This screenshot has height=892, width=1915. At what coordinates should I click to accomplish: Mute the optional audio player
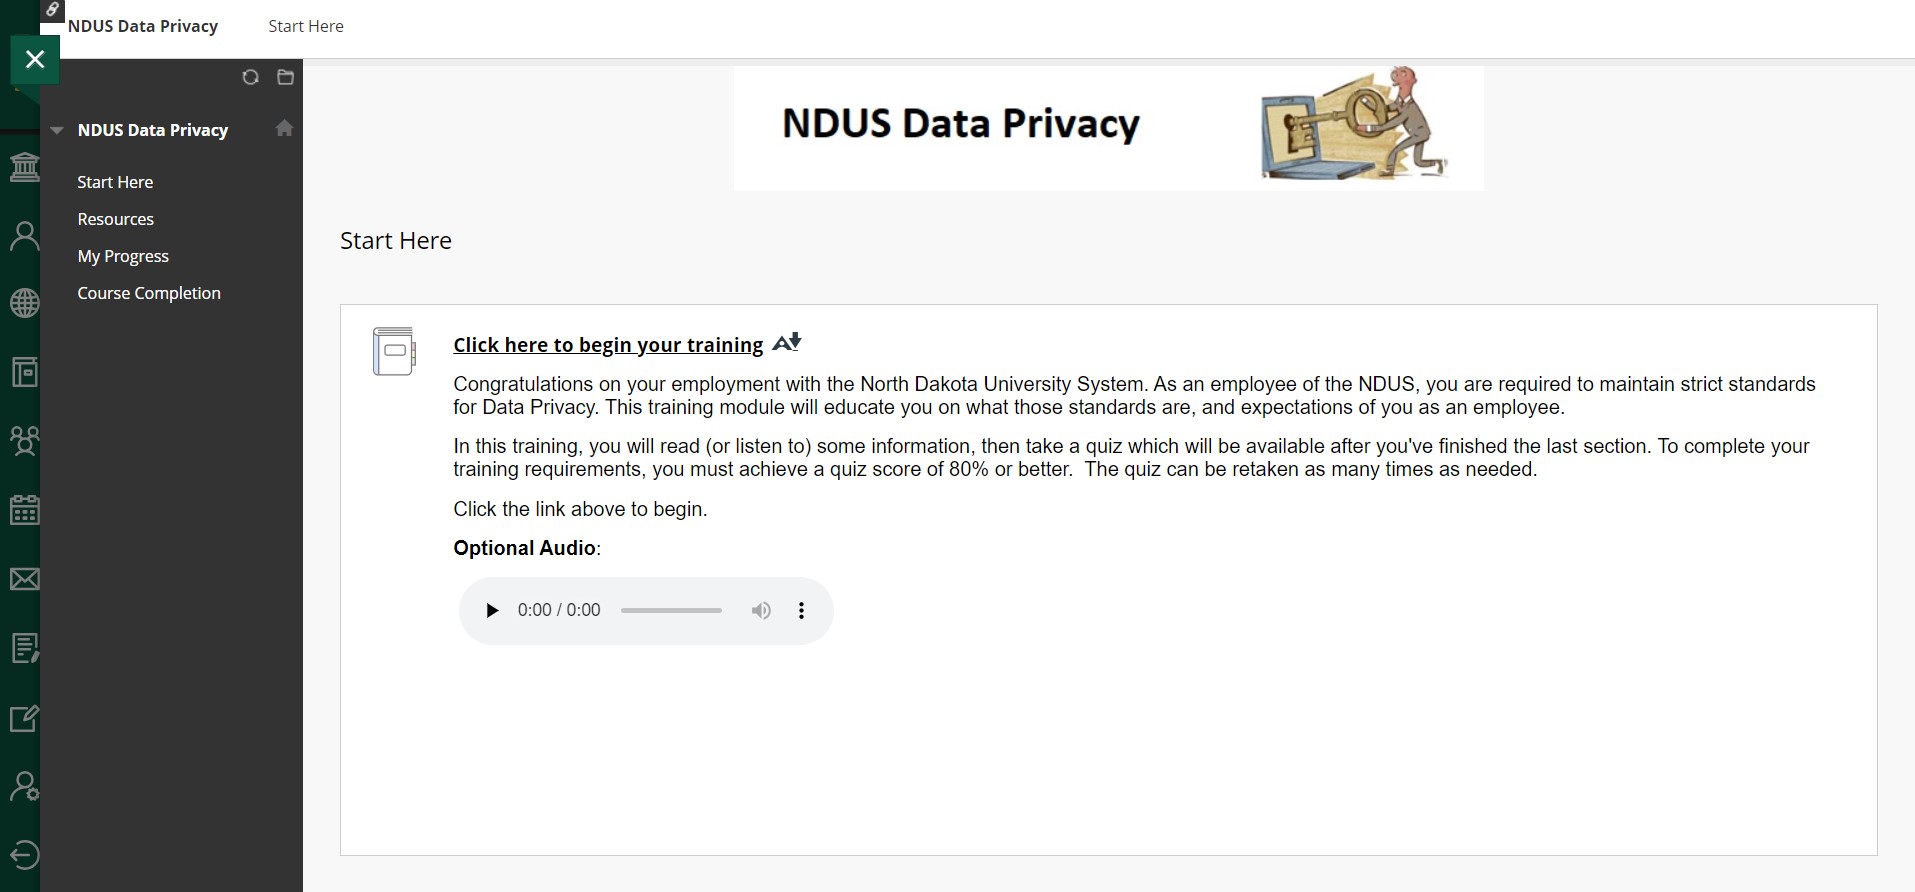761,611
